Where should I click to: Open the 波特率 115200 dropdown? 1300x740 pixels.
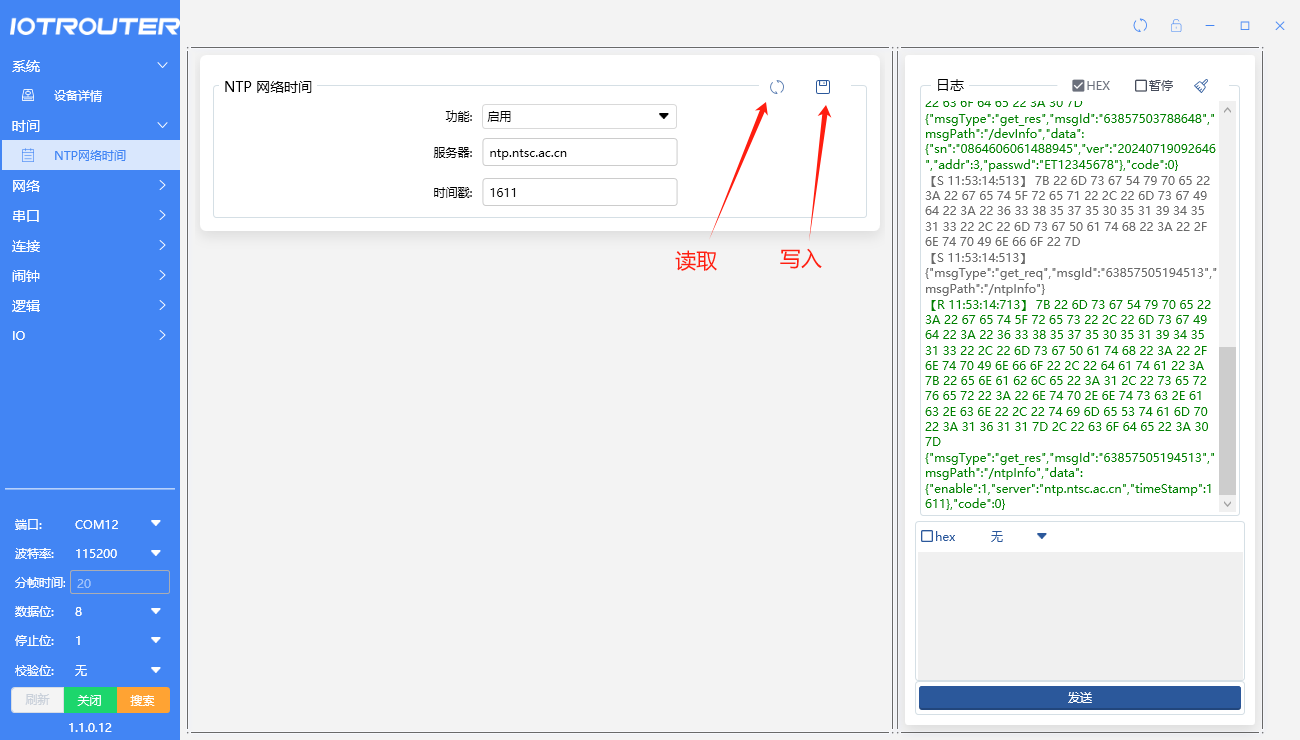pyautogui.click(x=155, y=553)
